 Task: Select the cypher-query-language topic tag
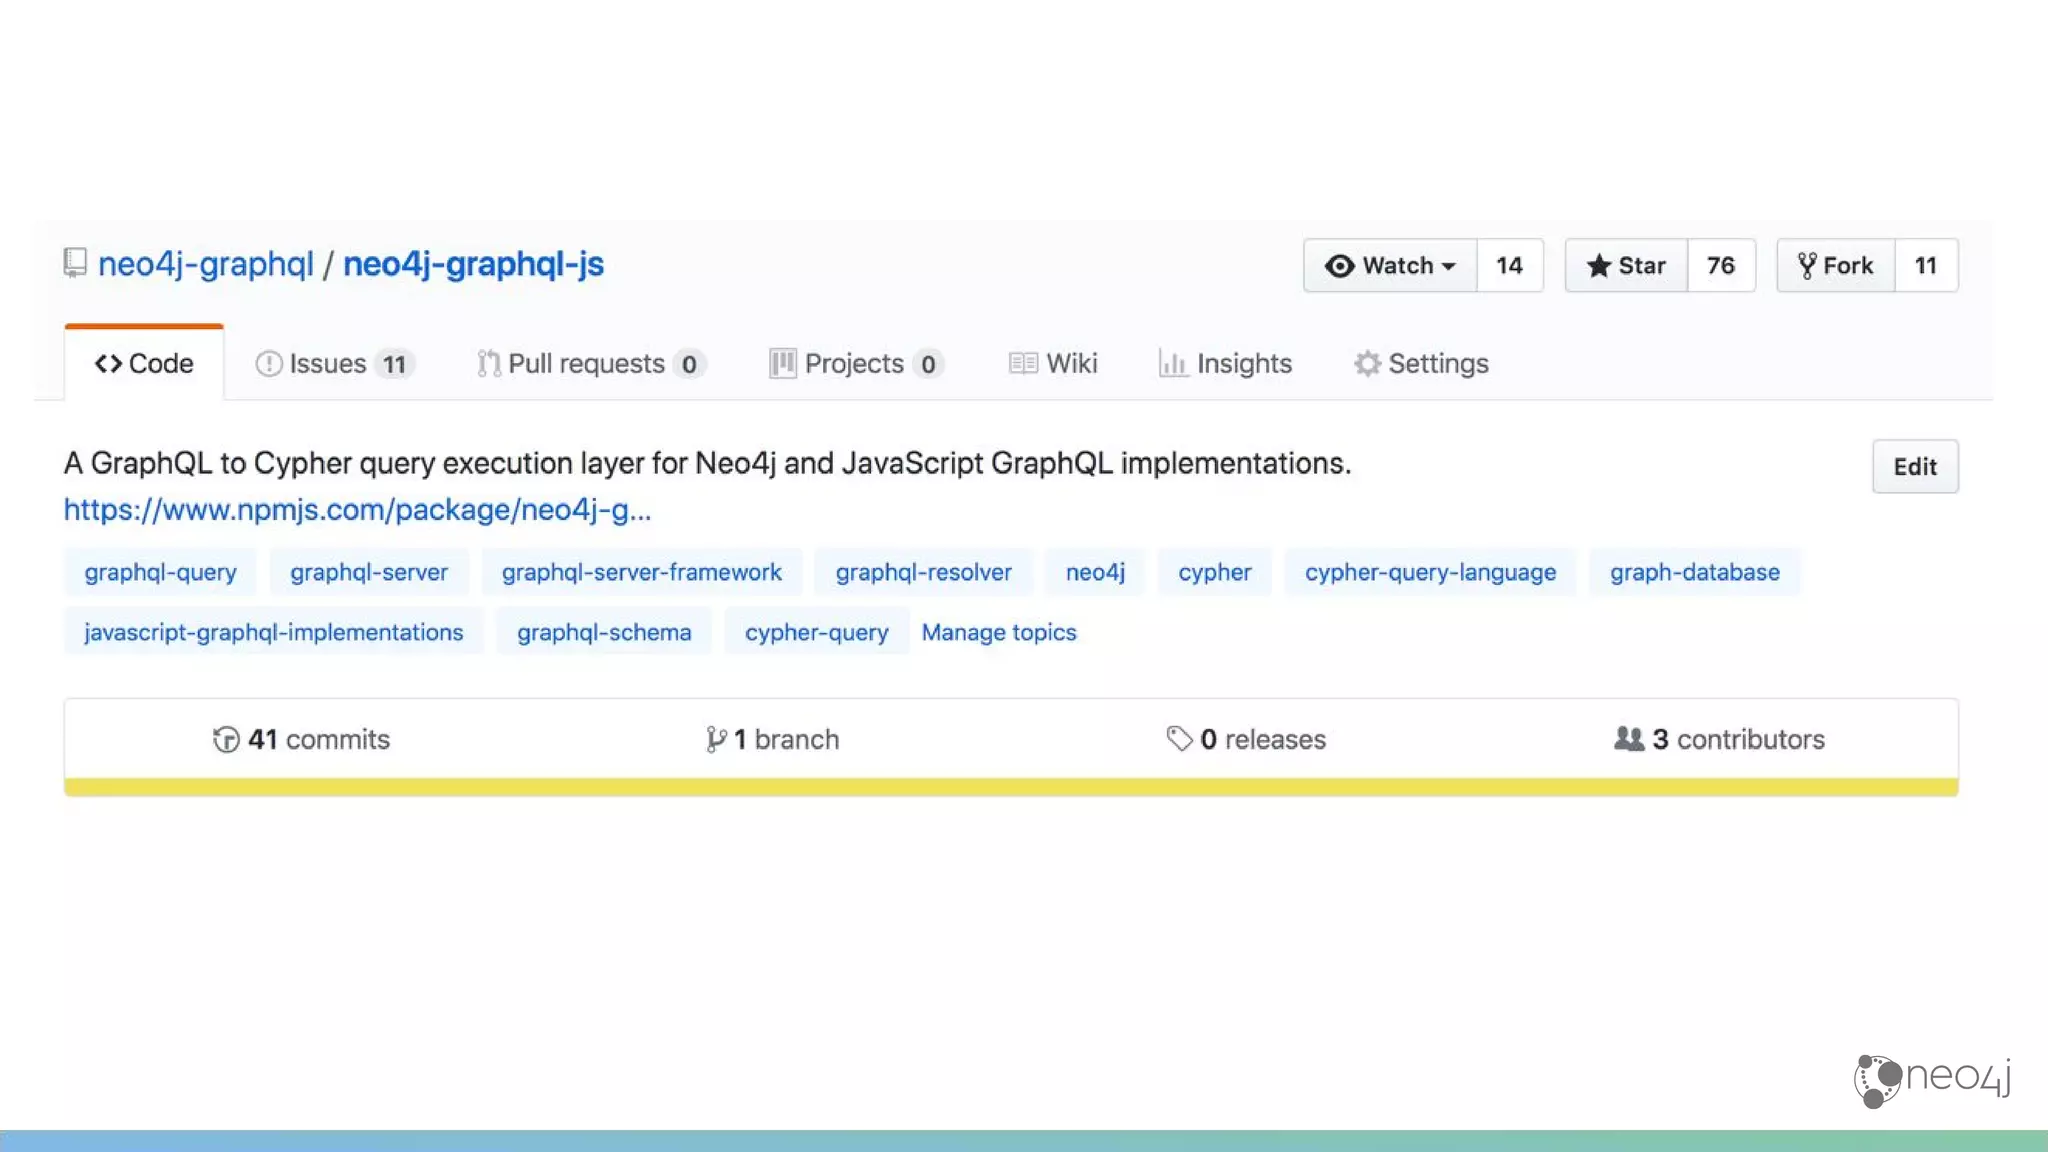1430,573
